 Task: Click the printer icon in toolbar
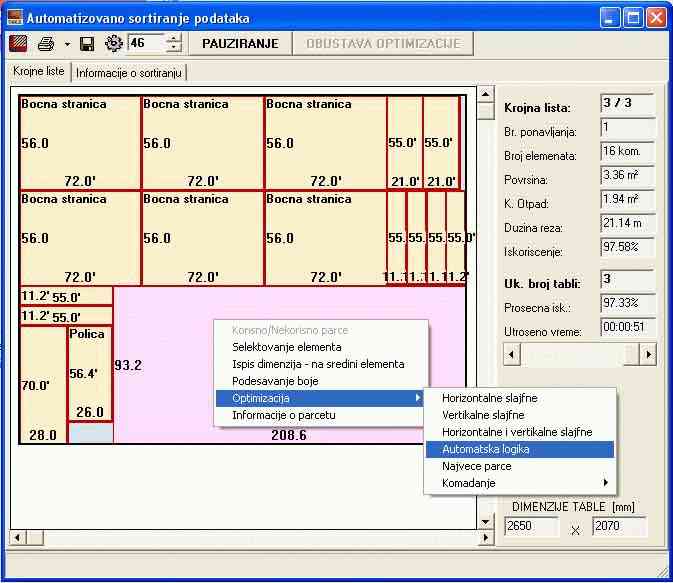pyautogui.click(x=45, y=44)
